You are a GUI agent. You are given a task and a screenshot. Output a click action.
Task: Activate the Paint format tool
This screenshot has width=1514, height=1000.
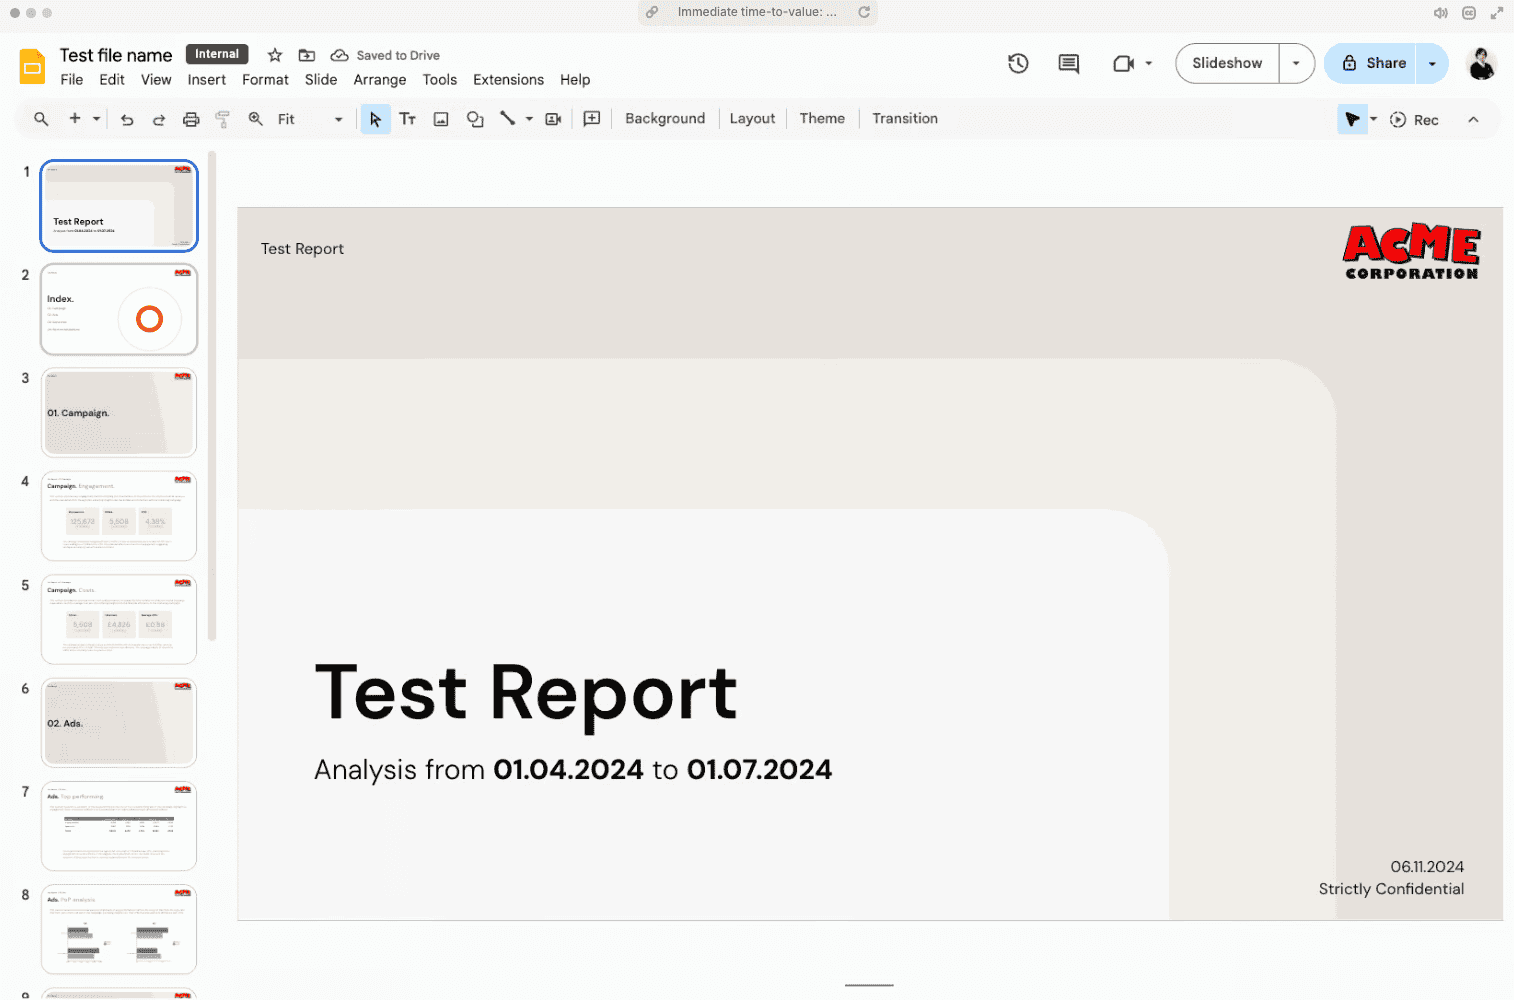tap(222, 118)
